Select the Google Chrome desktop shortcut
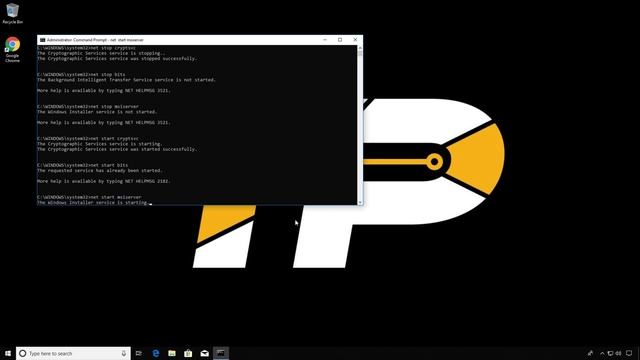This screenshot has width=640, height=360. (x=12, y=49)
